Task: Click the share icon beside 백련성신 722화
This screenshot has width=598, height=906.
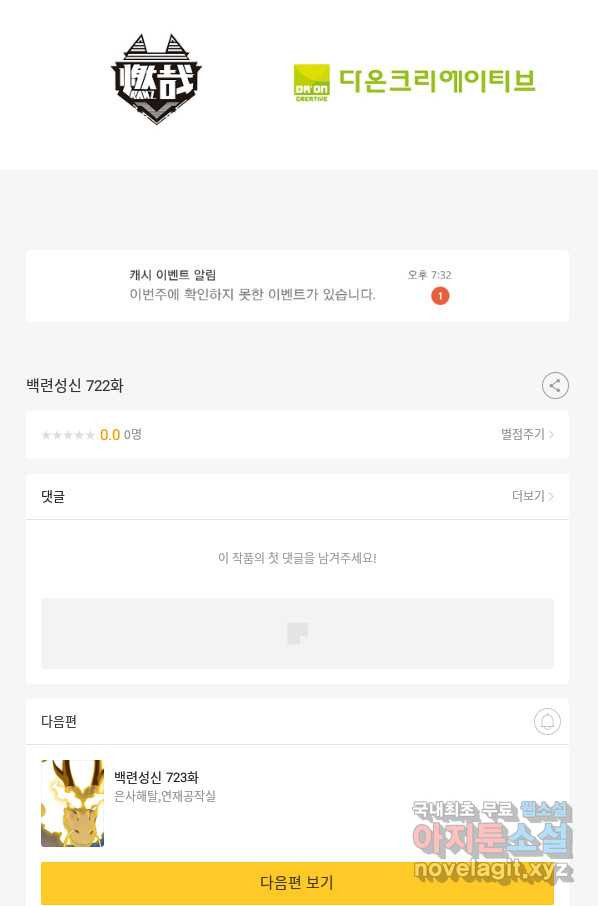Action: pos(555,385)
